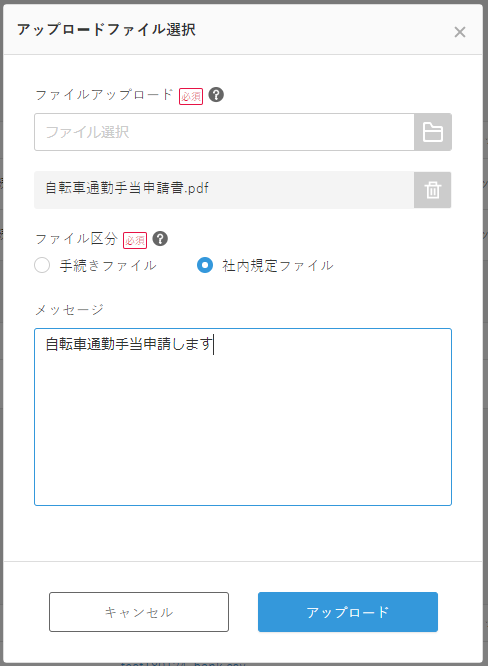
Task: Click the file name 自転車通勤手当申請書.pdf
Action: coord(127,188)
